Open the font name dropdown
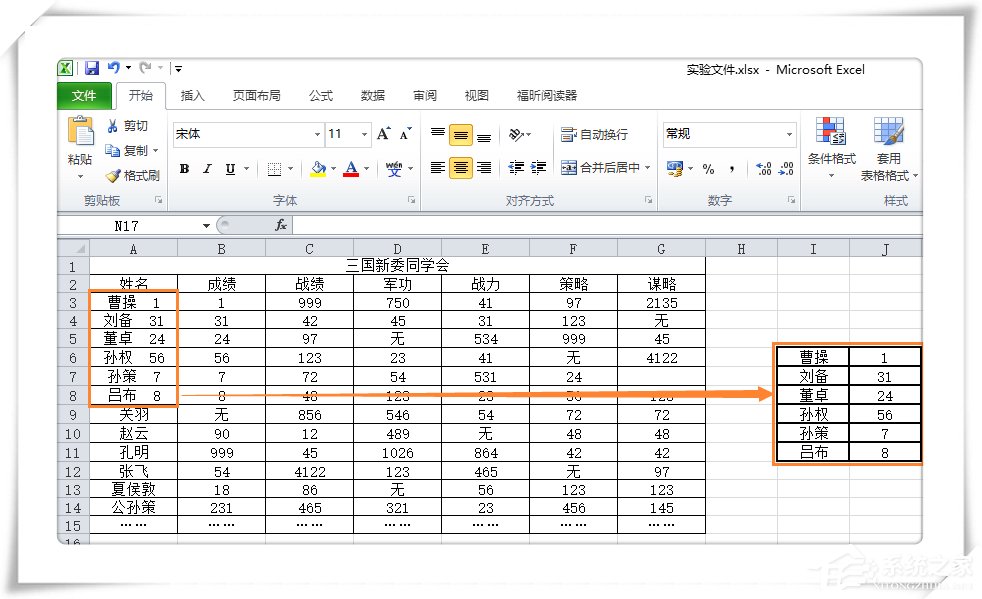 coord(318,134)
